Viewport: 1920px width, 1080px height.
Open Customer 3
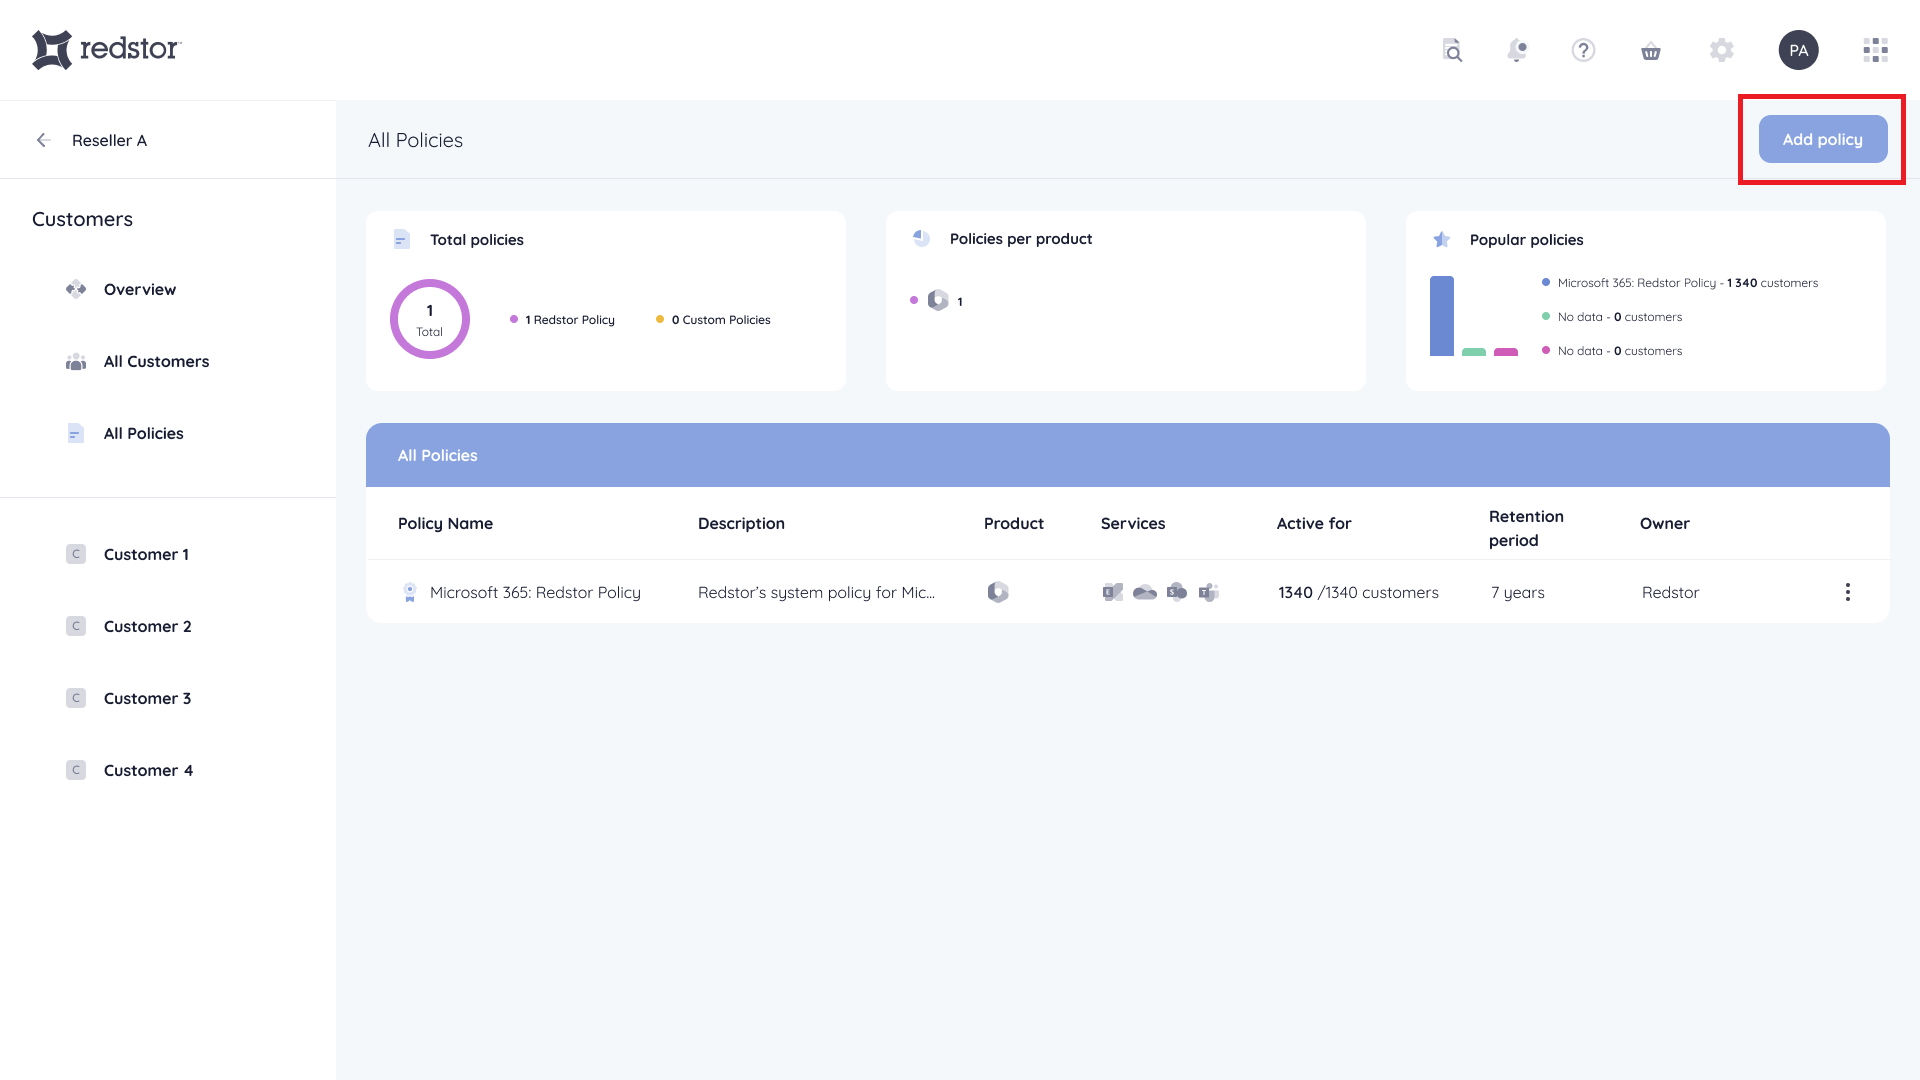coord(147,698)
